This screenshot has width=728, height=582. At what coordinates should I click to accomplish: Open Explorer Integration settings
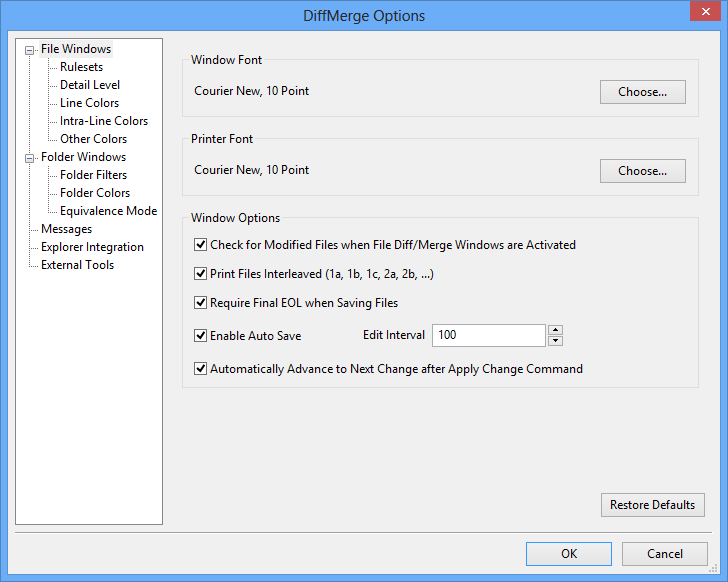tap(92, 247)
